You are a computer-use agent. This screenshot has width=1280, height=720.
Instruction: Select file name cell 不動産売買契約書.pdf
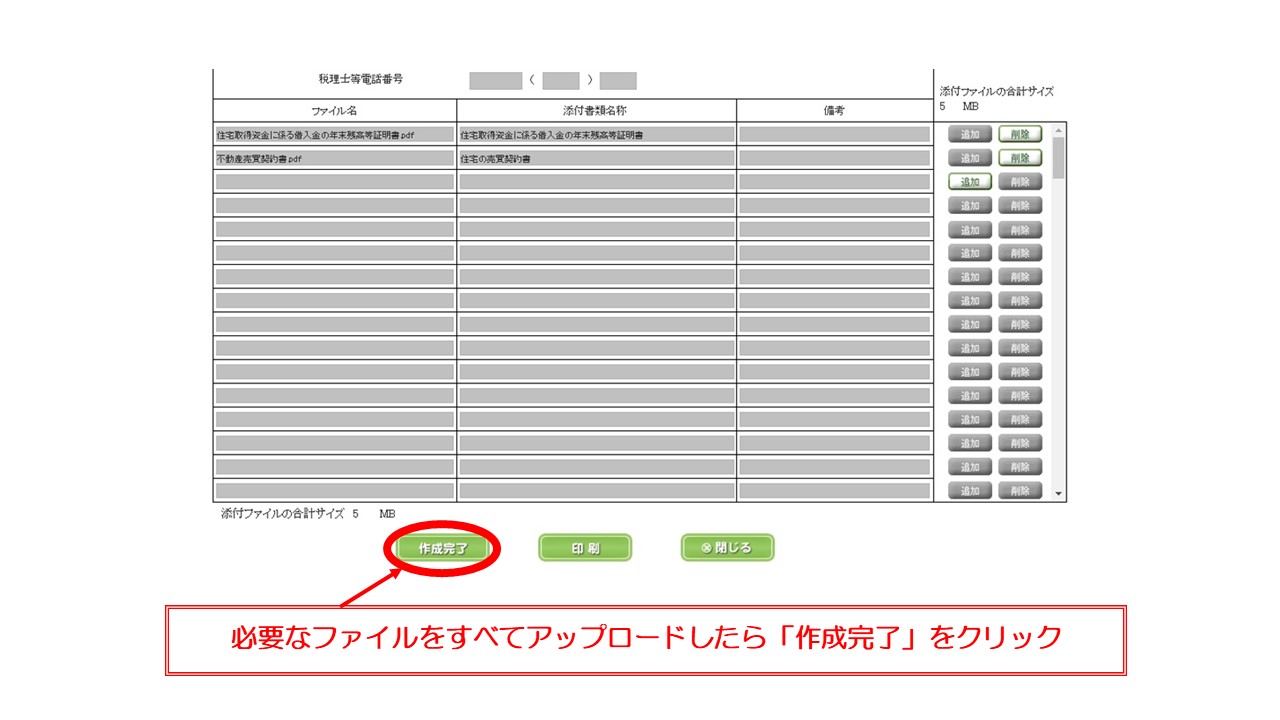click(x=335, y=158)
